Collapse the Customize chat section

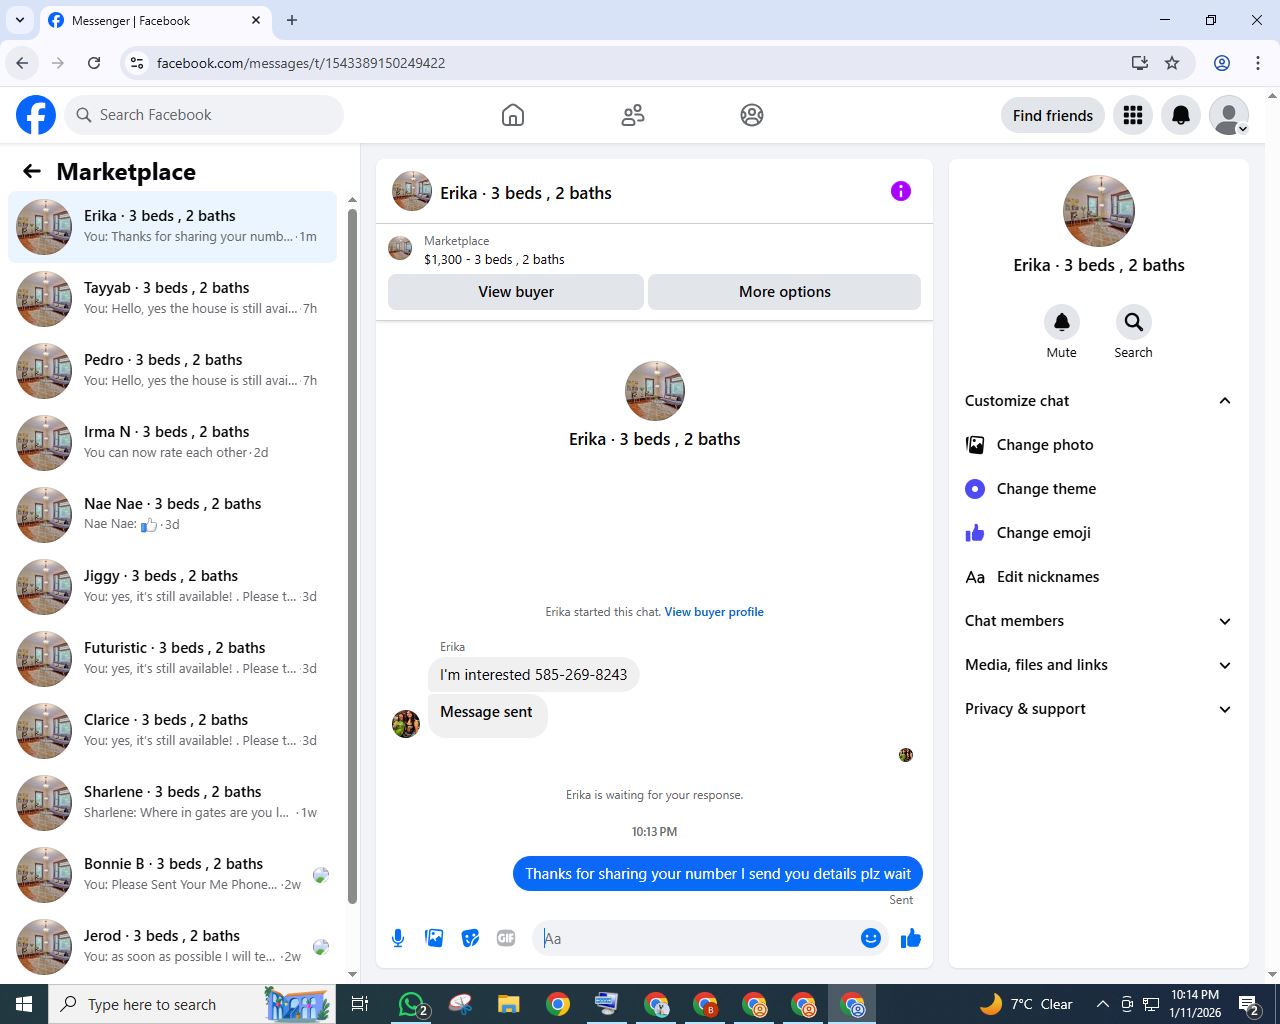(1098, 401)
